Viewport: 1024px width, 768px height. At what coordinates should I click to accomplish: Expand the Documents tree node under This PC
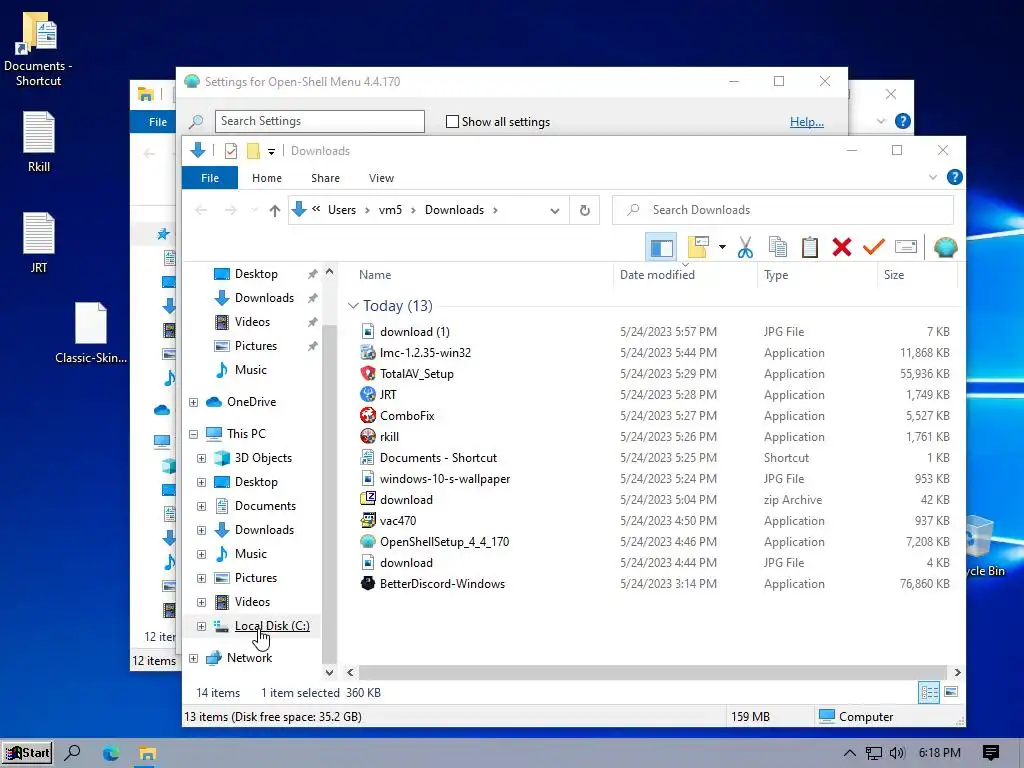(x=201, y=506)
